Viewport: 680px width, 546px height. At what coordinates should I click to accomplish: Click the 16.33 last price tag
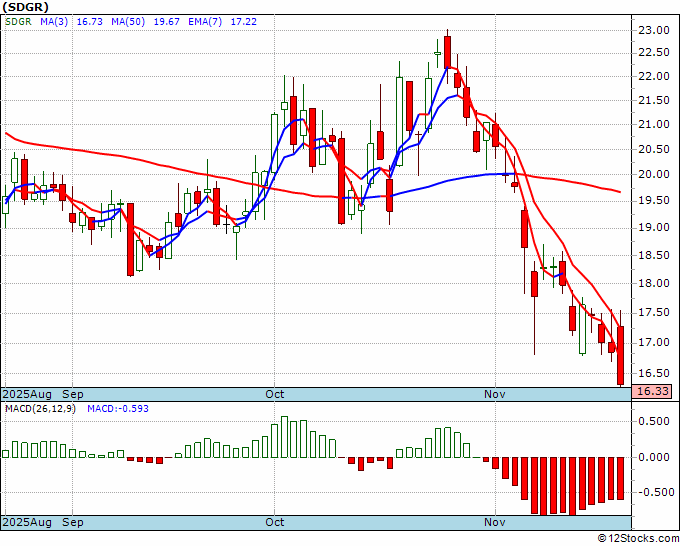653,391
